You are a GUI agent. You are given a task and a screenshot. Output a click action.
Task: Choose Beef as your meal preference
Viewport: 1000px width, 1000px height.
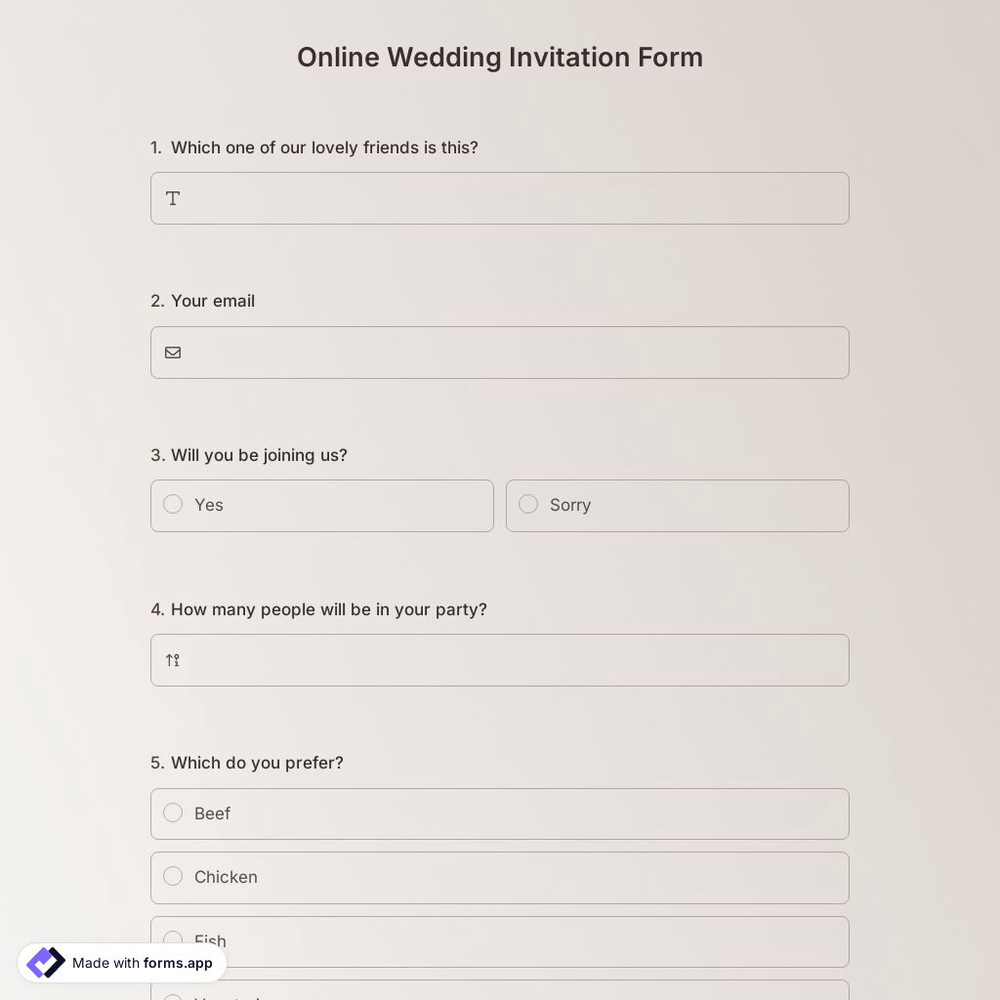(x=172, y=813)
